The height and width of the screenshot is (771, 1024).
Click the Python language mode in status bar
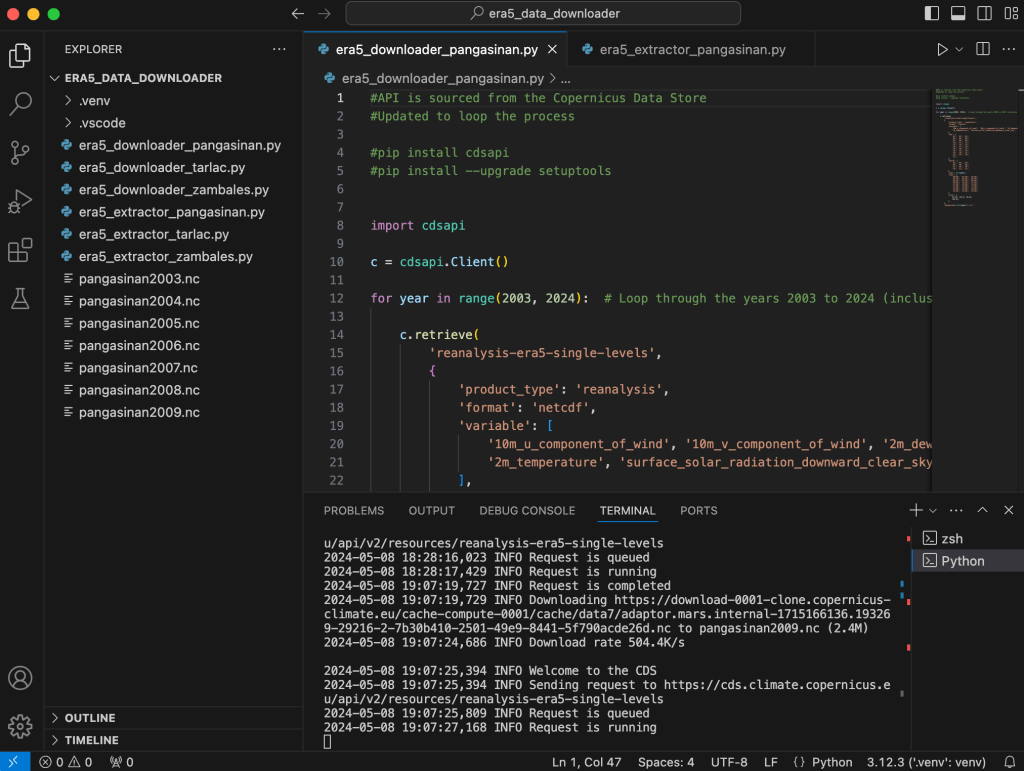pyautogui.click(x=831, y=762)
